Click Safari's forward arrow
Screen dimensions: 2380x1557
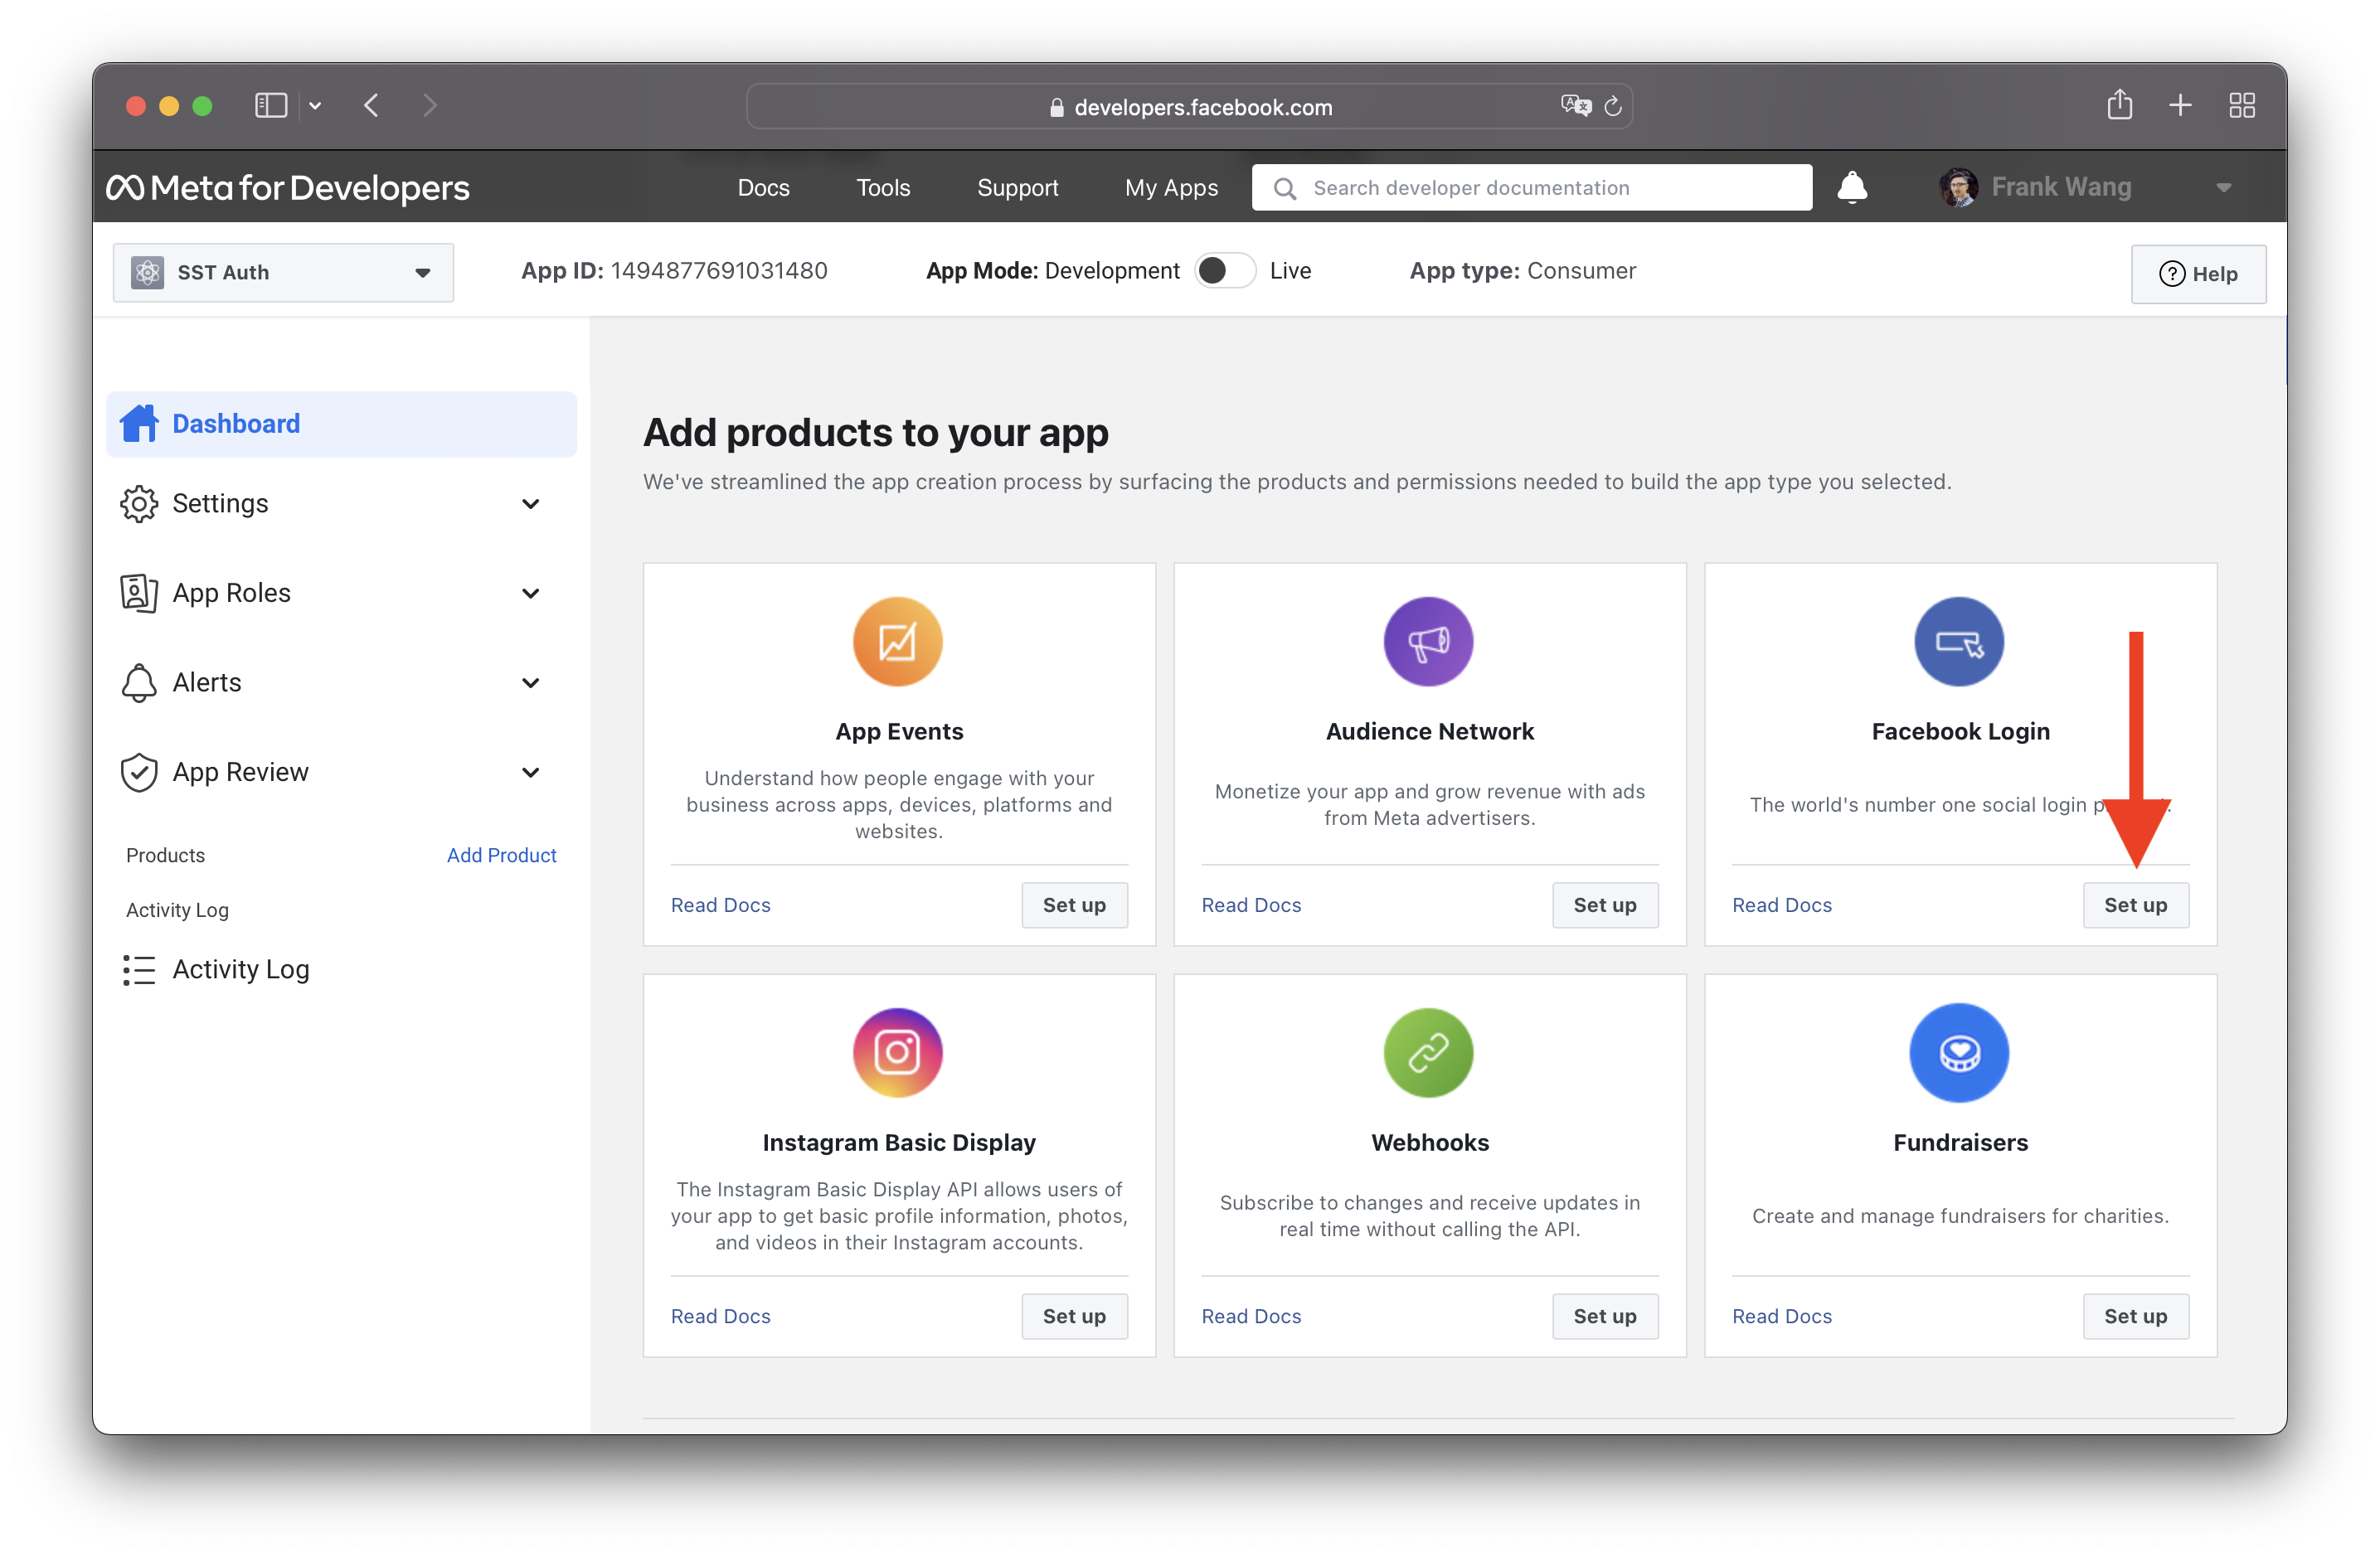430,105
